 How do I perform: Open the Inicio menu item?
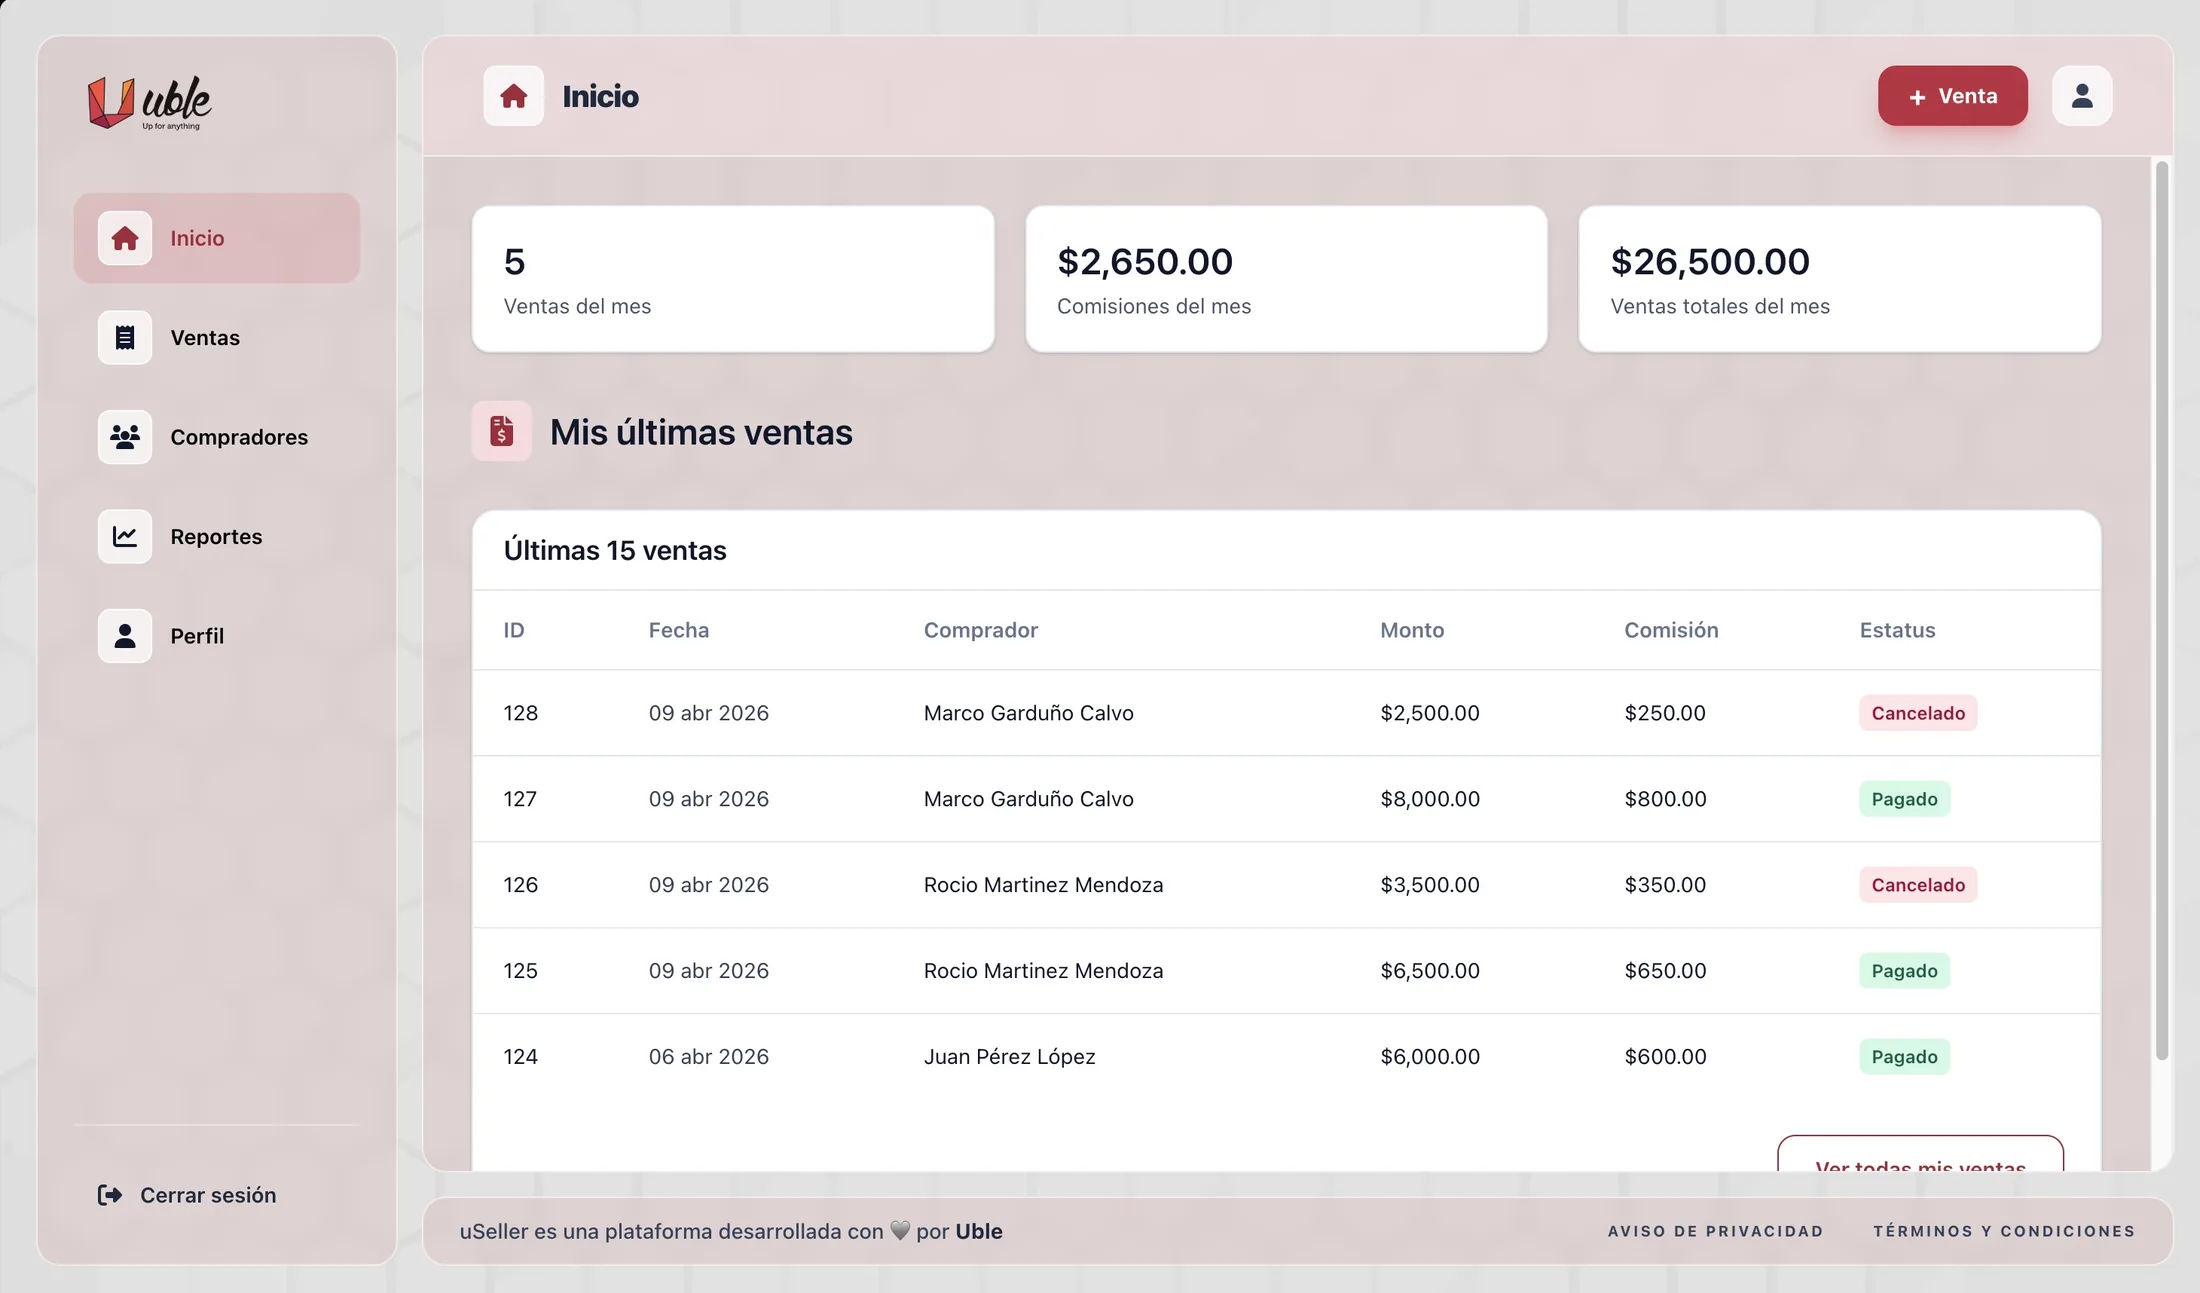[x=217, y=238]
